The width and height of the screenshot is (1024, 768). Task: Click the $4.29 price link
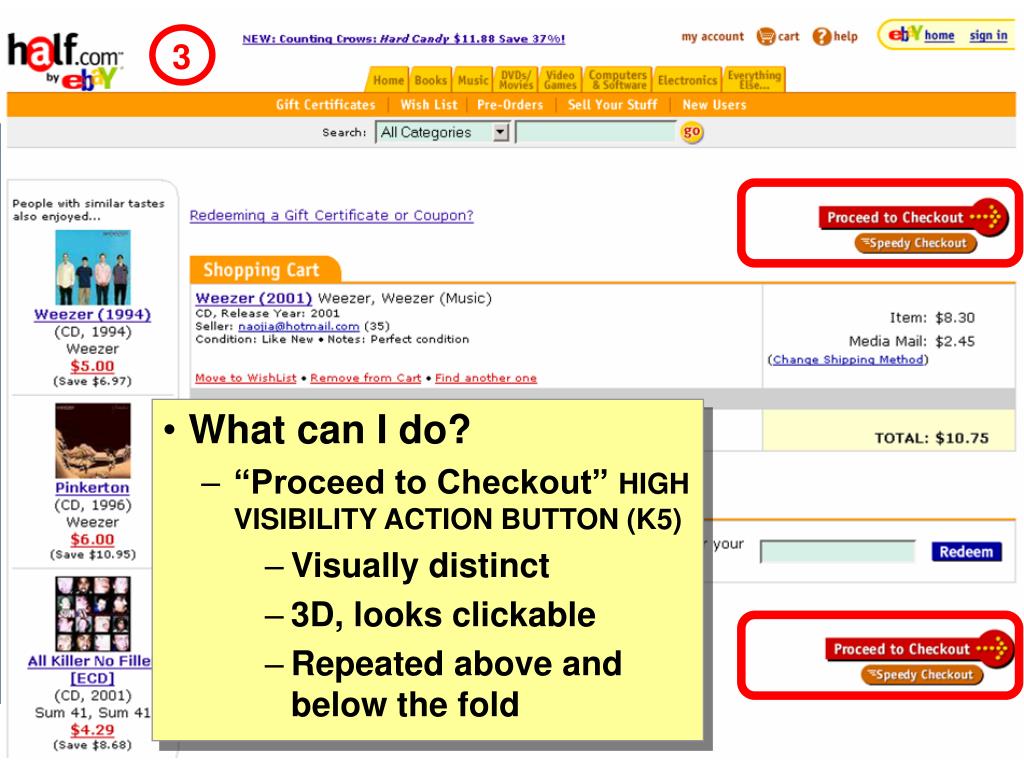point(92,729)
